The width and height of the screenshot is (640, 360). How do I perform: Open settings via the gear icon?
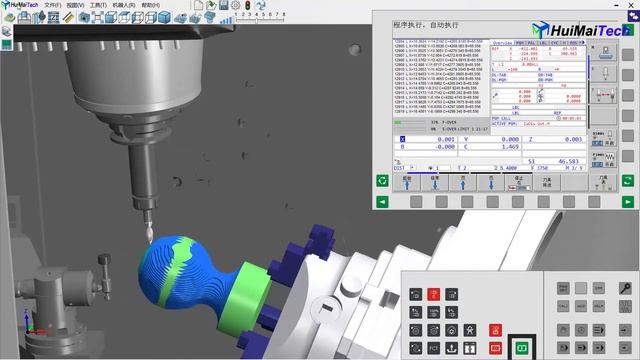click(236, 5)
